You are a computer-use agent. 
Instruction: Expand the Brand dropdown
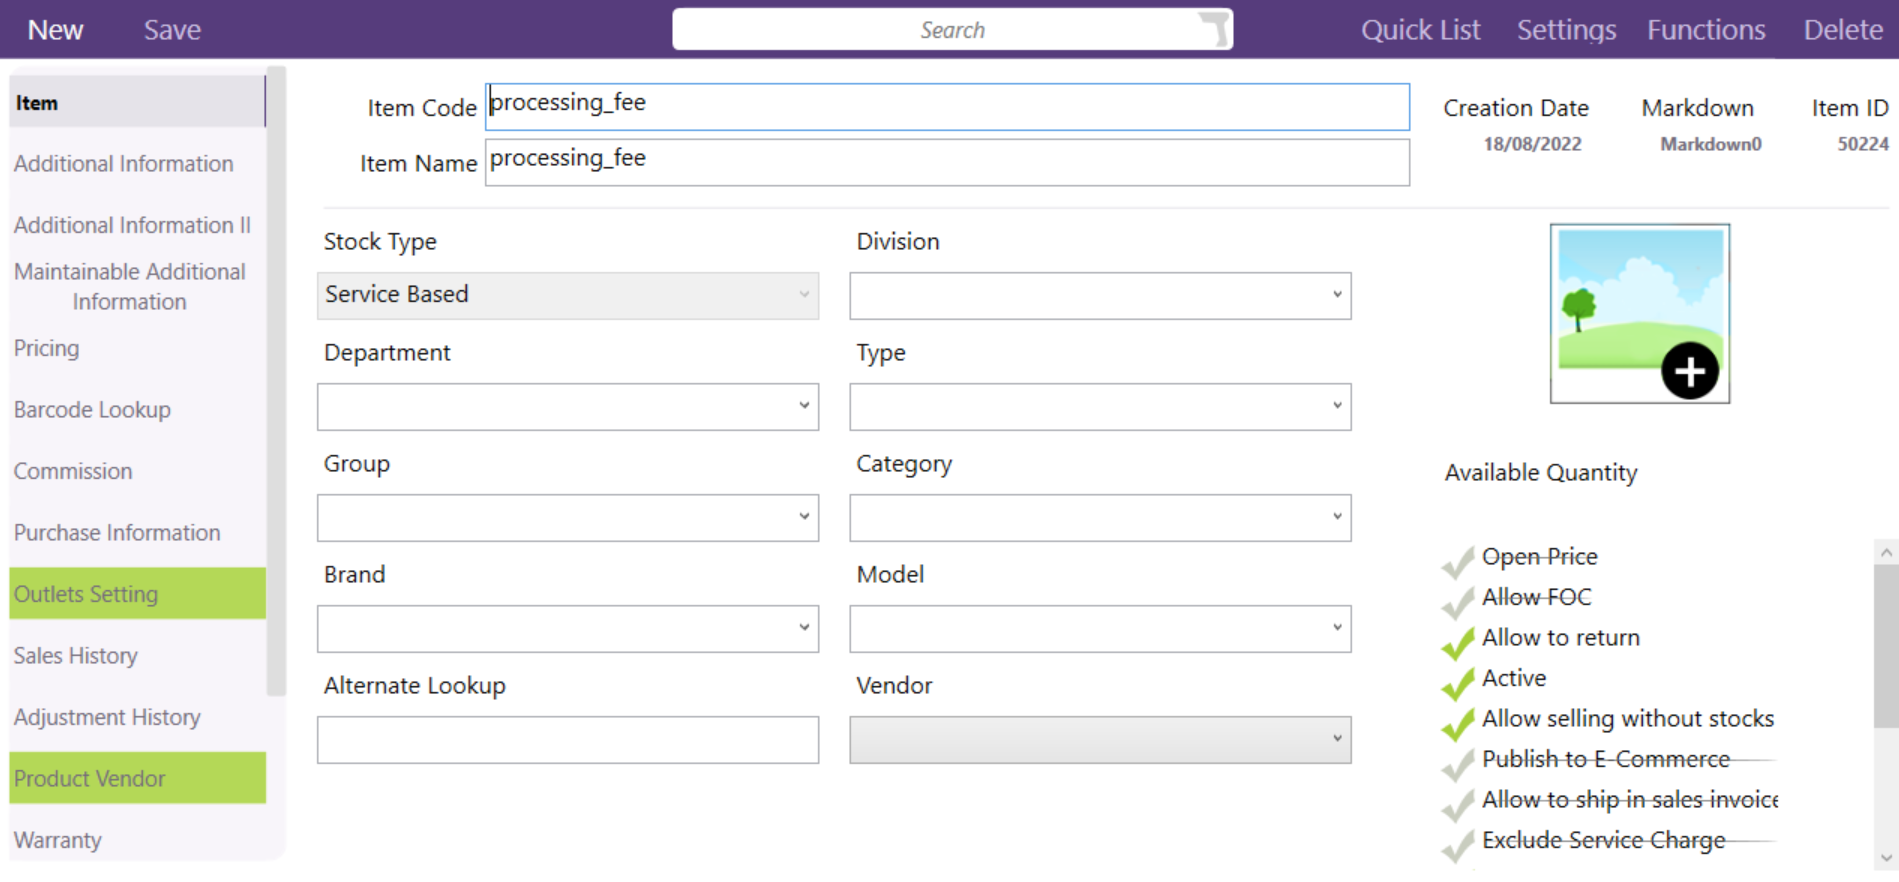567,629
